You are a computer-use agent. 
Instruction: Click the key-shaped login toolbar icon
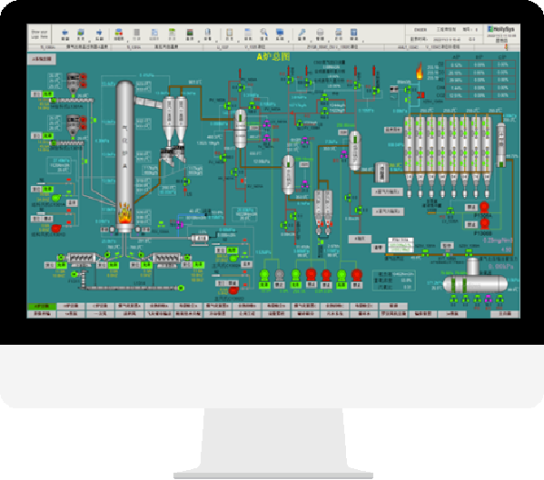click(x=302, y=32)
